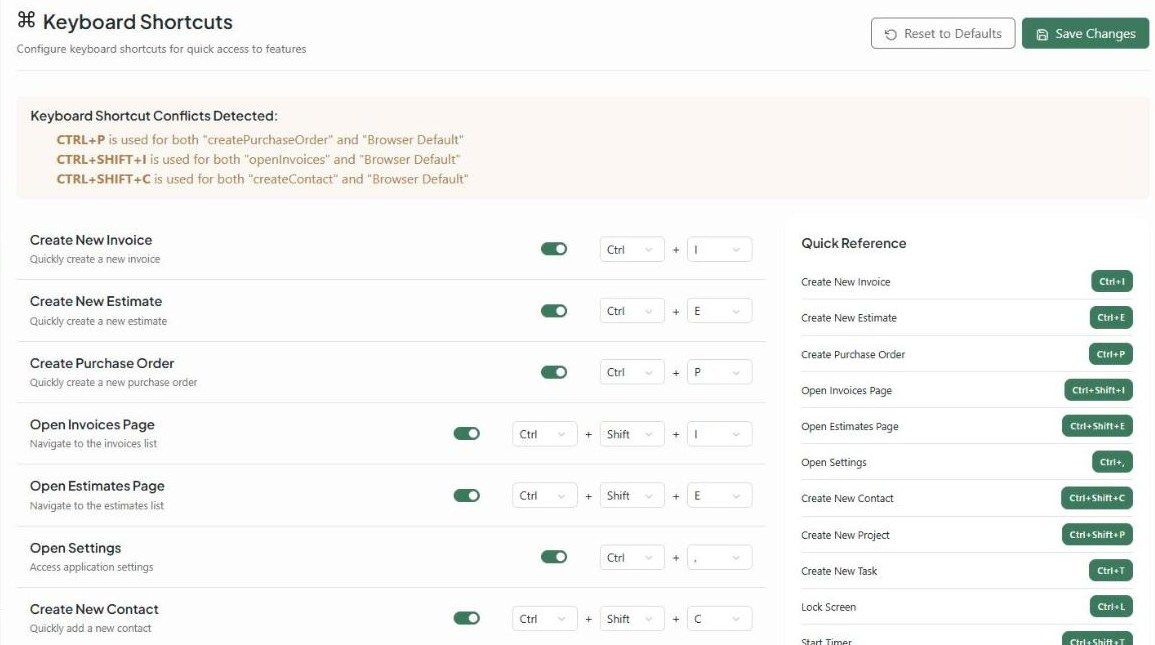Open Ctrl dropdown for Open Invoices Page
The width and height of the screenshot is (1155, 645).
click(544, 434)
